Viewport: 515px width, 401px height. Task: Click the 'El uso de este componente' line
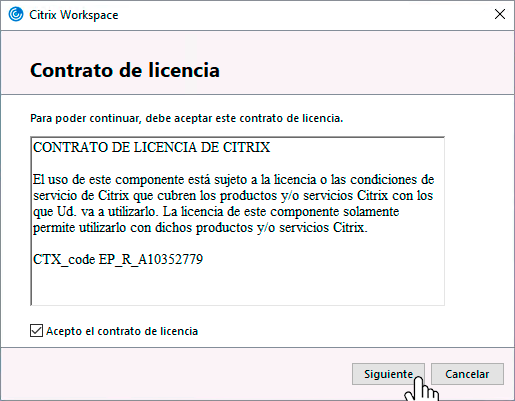tap(233, 180)
